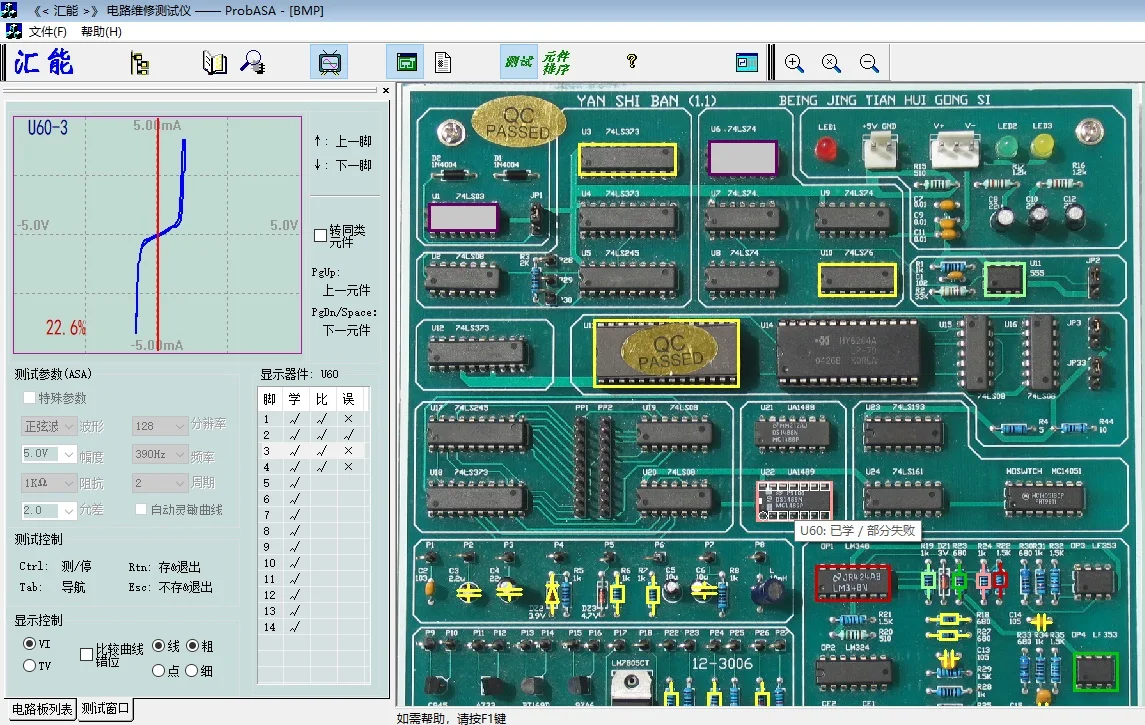This screenshot has width=1145, height=725.
Task: Expand the 2.0 tolerance dropdown
Action: [x=68, y=510]
